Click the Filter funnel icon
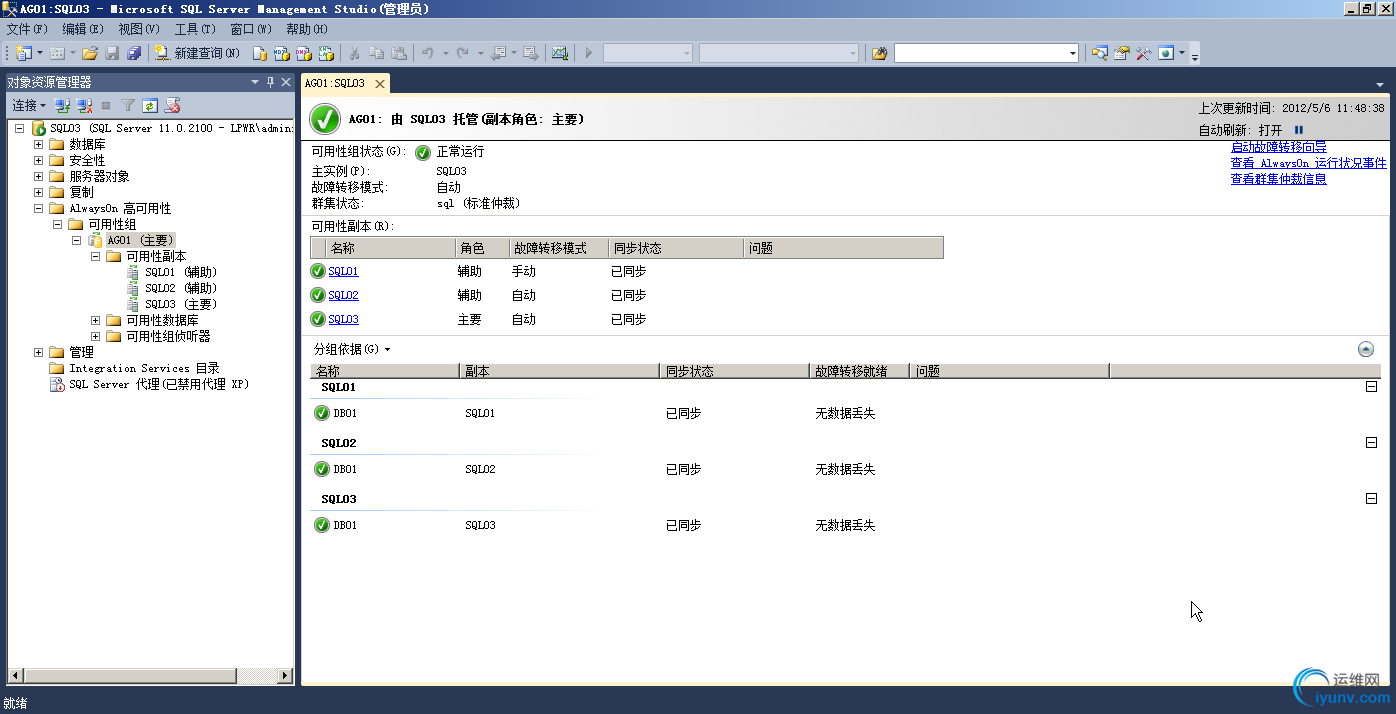1396x714 pixels. 128,105
